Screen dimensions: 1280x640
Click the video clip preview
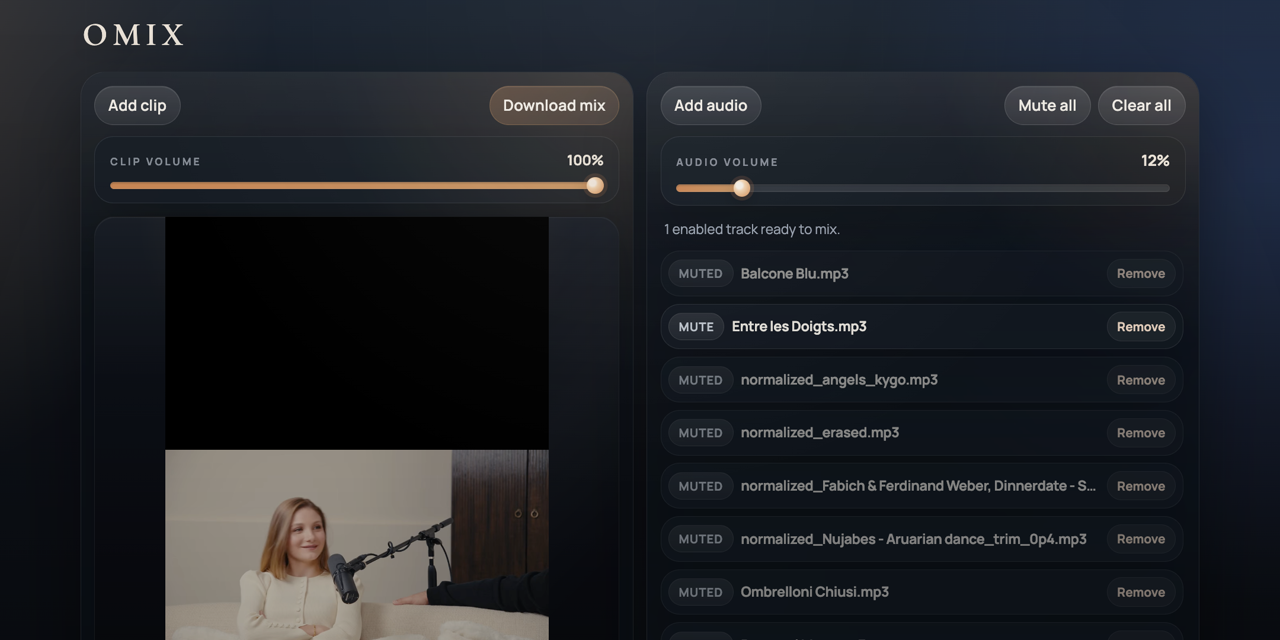click(357, 428)
